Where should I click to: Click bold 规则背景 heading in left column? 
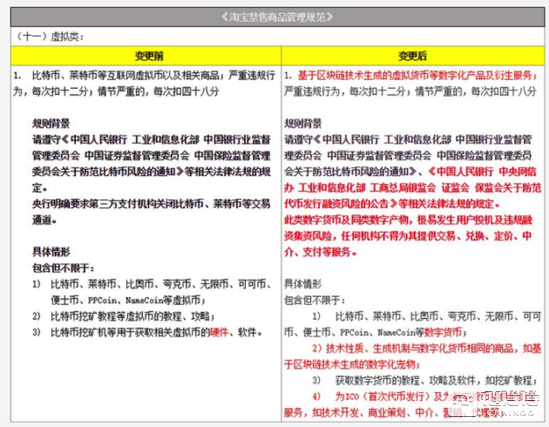(x=51, y=124)
